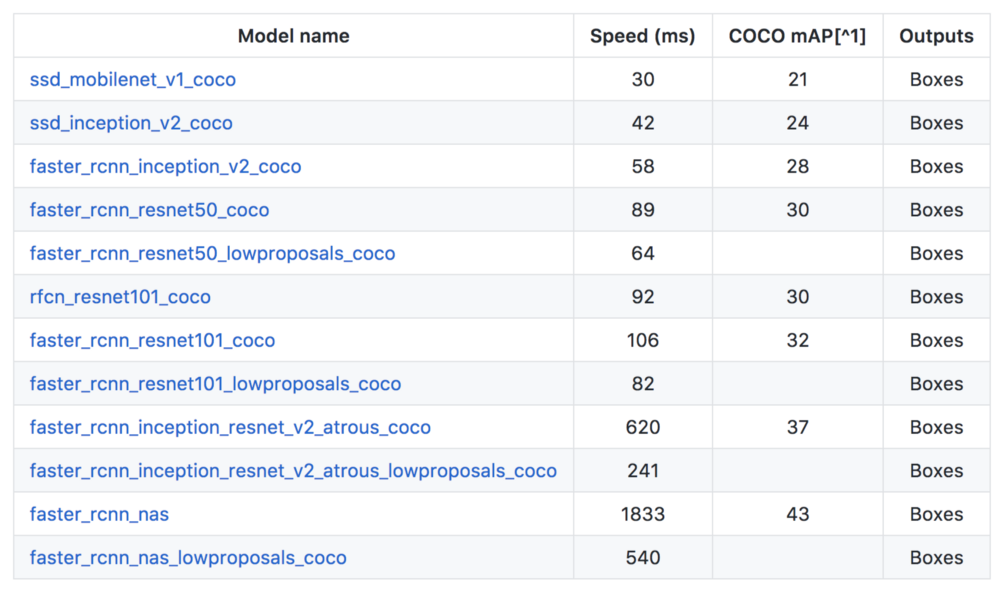Open faster_rcnn_resnet50_lowproposals_coco link
Screen dimensions: 1000x591
pyautogui.click(x=212, y=254)
